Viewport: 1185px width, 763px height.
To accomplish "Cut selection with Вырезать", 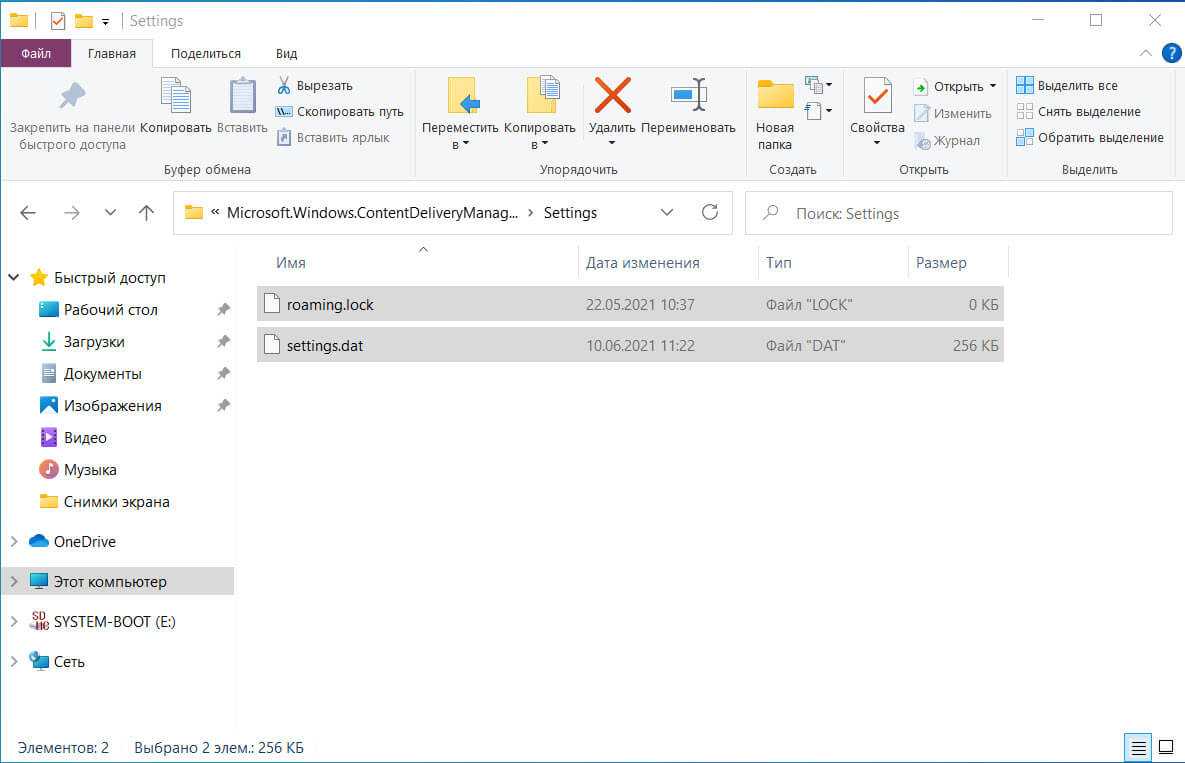I will click(x=315, y=85).
